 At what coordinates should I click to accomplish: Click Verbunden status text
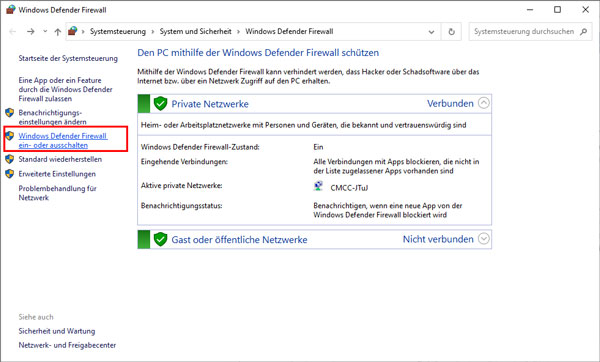pyautogui.click(x=450, y=103)
